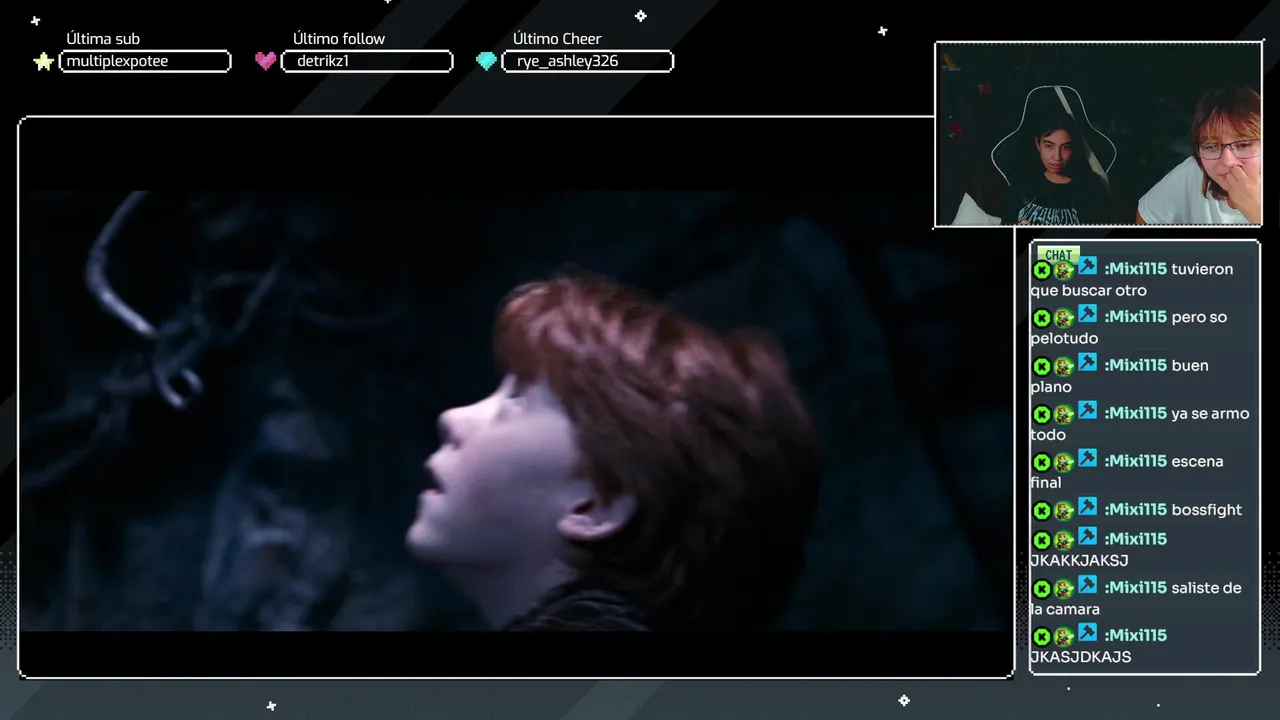Click the yellow star icon beside Última sub

[x=43, y=62]
